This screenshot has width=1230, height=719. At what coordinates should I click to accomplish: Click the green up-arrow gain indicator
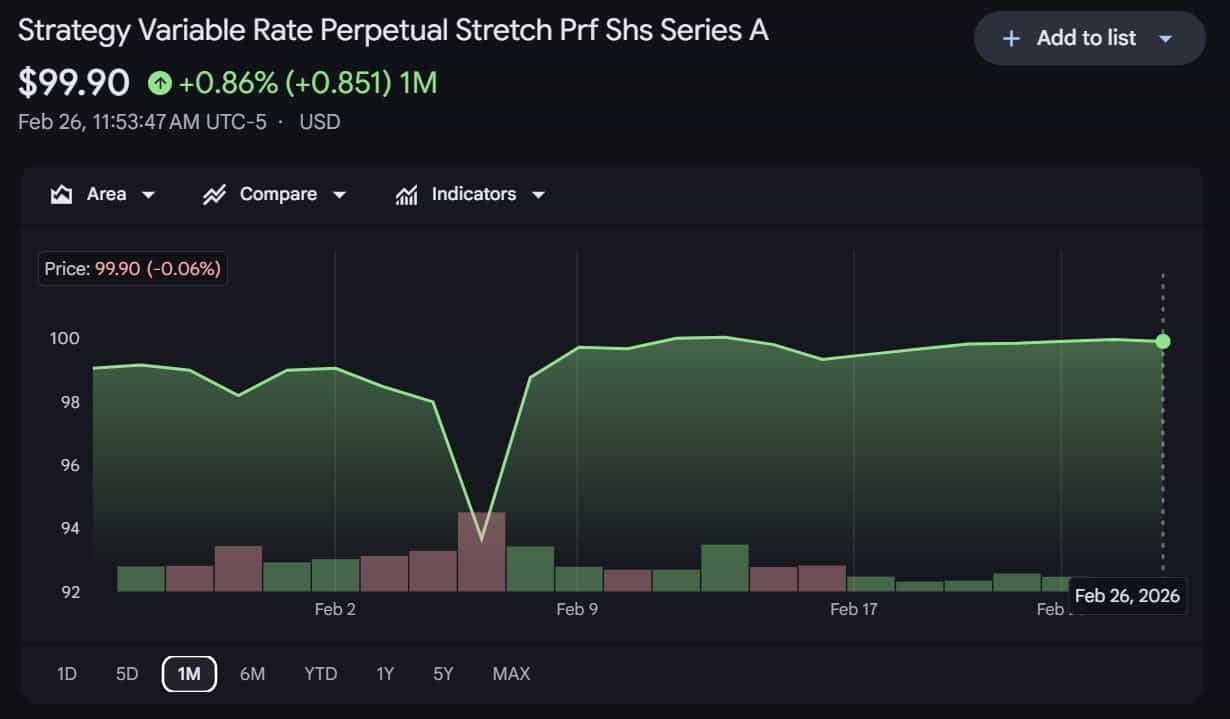pyautogui.click(x=158, y=83)
